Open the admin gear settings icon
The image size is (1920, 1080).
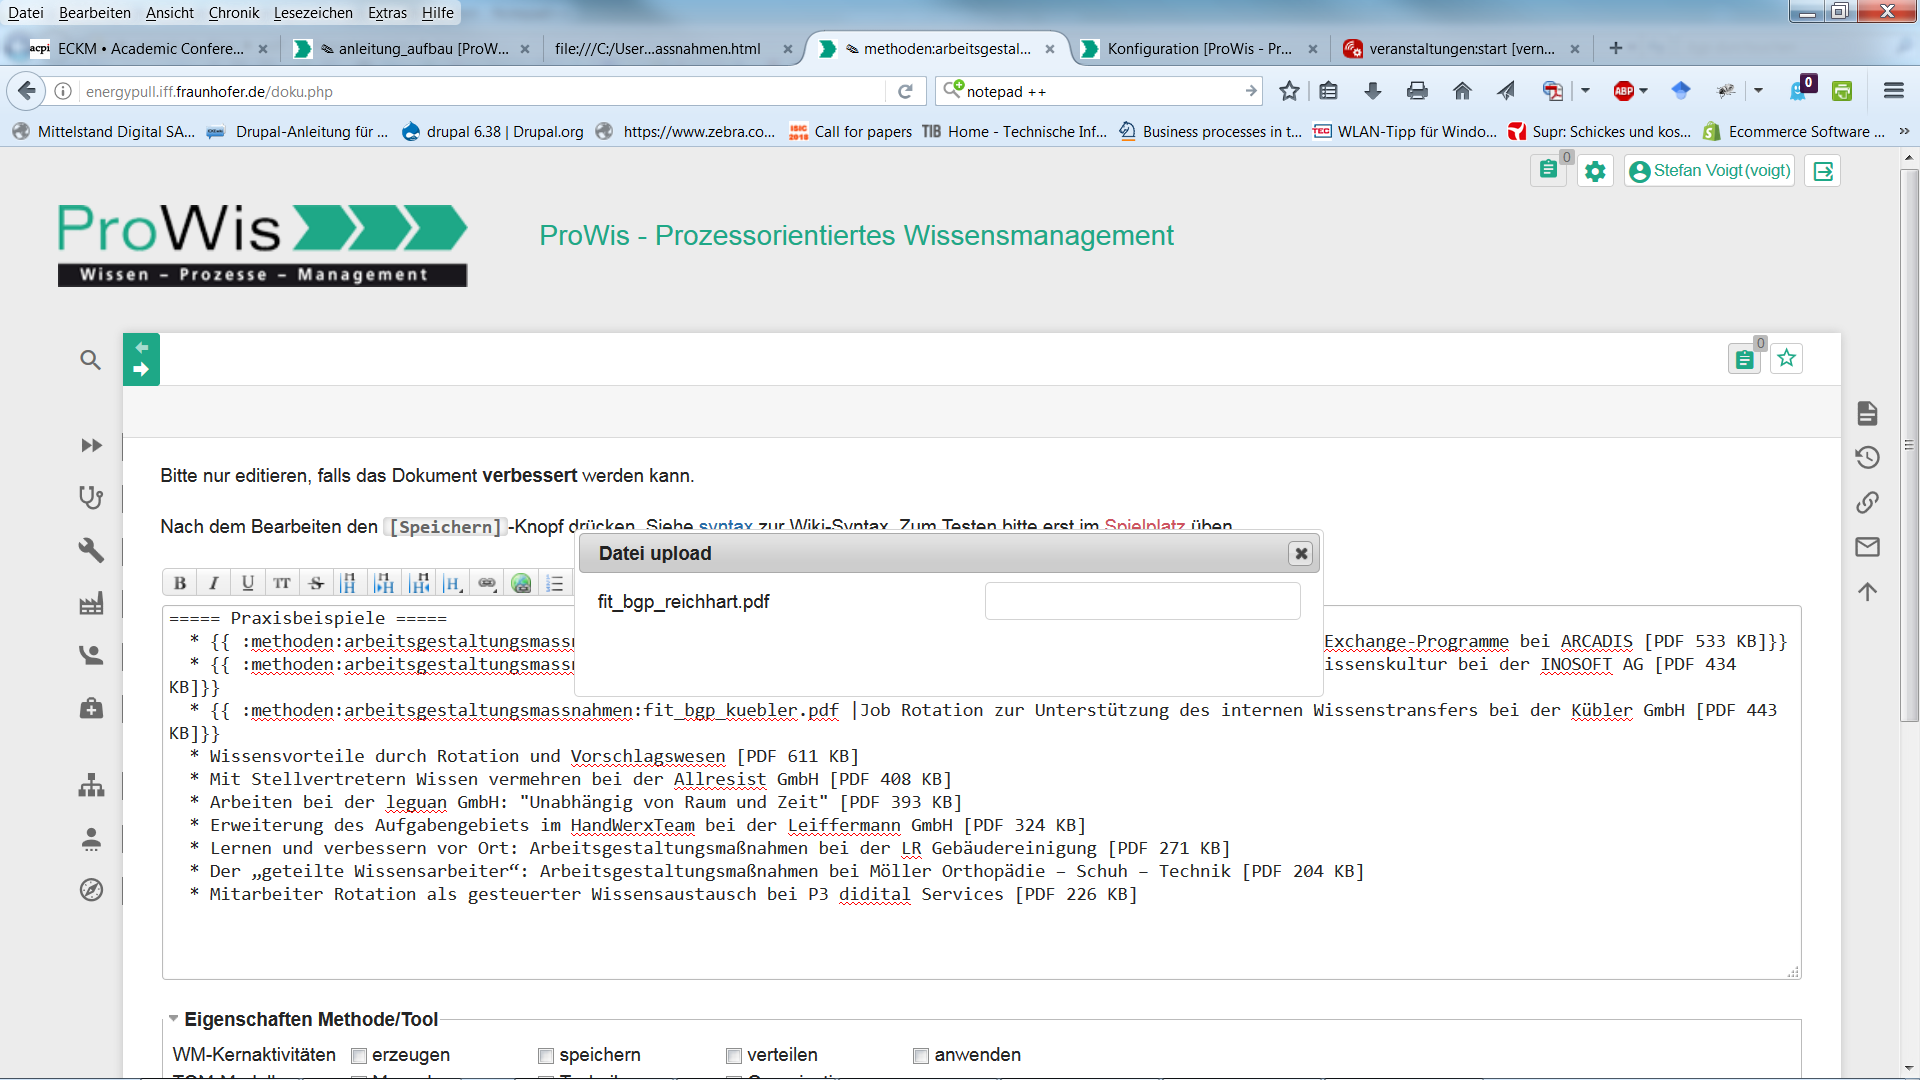click(x=1595, y=171)
